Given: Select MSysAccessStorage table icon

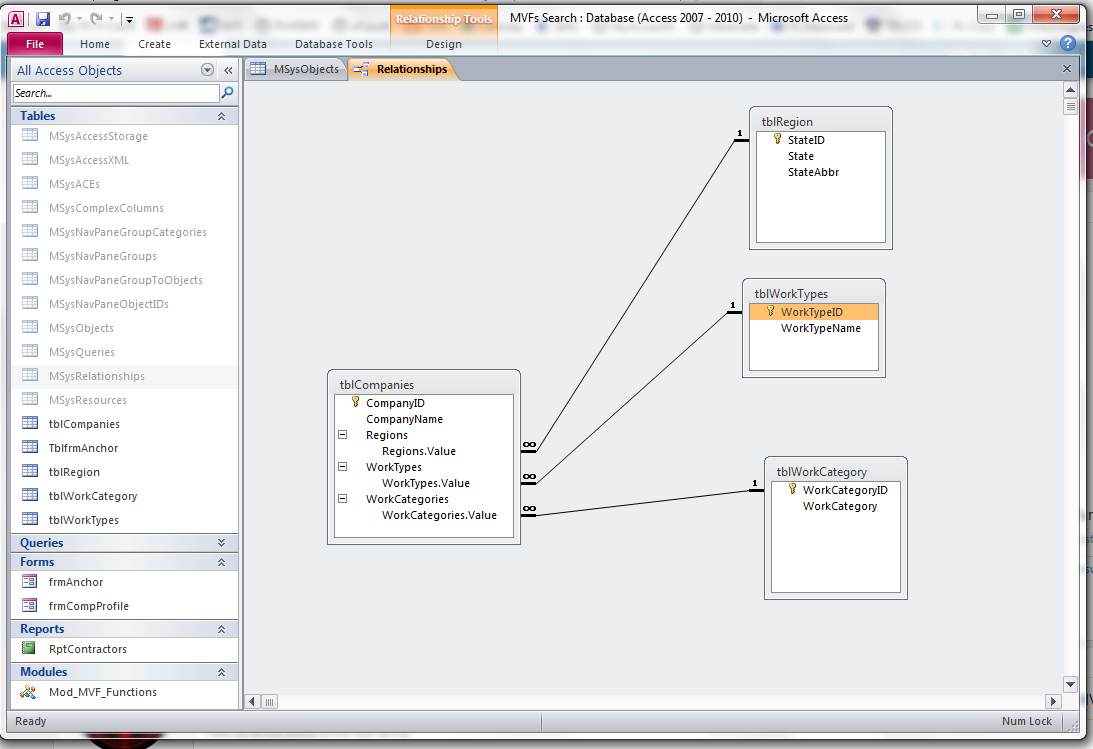Looking at the screenshot, I should pos(30,135).
